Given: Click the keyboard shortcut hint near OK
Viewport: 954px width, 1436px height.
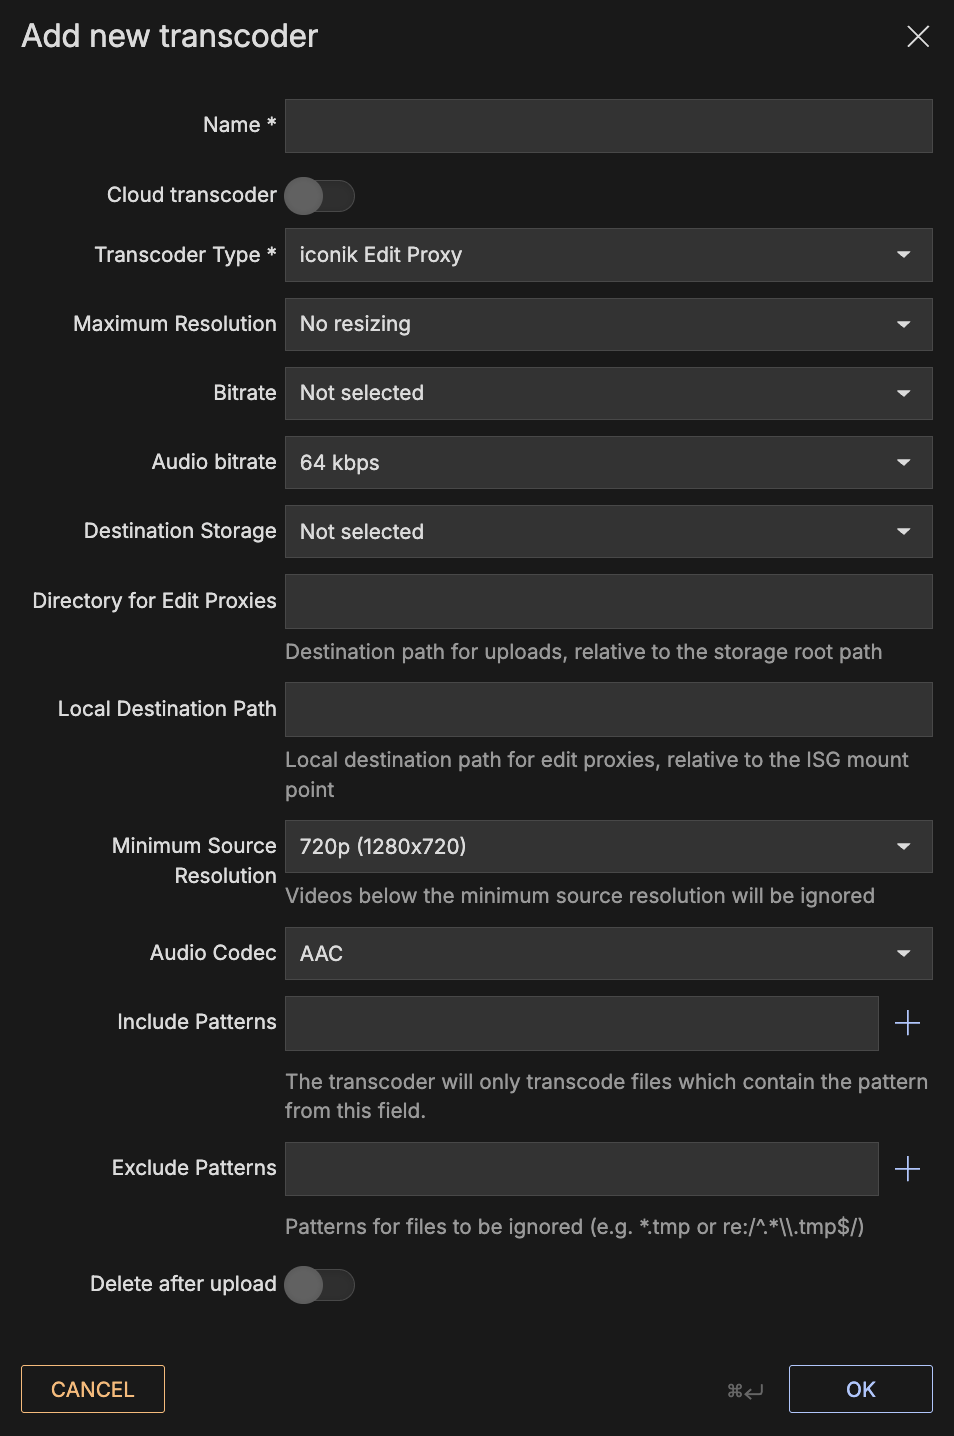Looking at the screenshot, I should [x=745, y=1391].
